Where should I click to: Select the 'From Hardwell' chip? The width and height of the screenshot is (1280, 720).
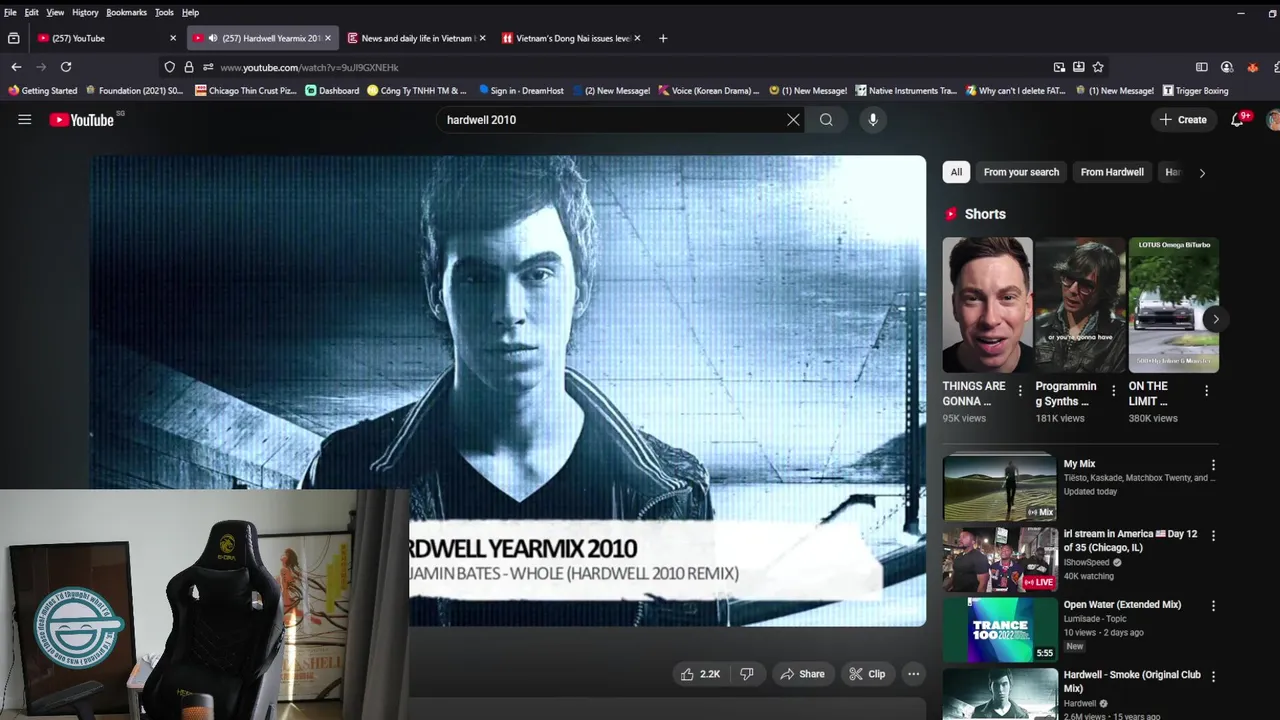click(1112, 172)
